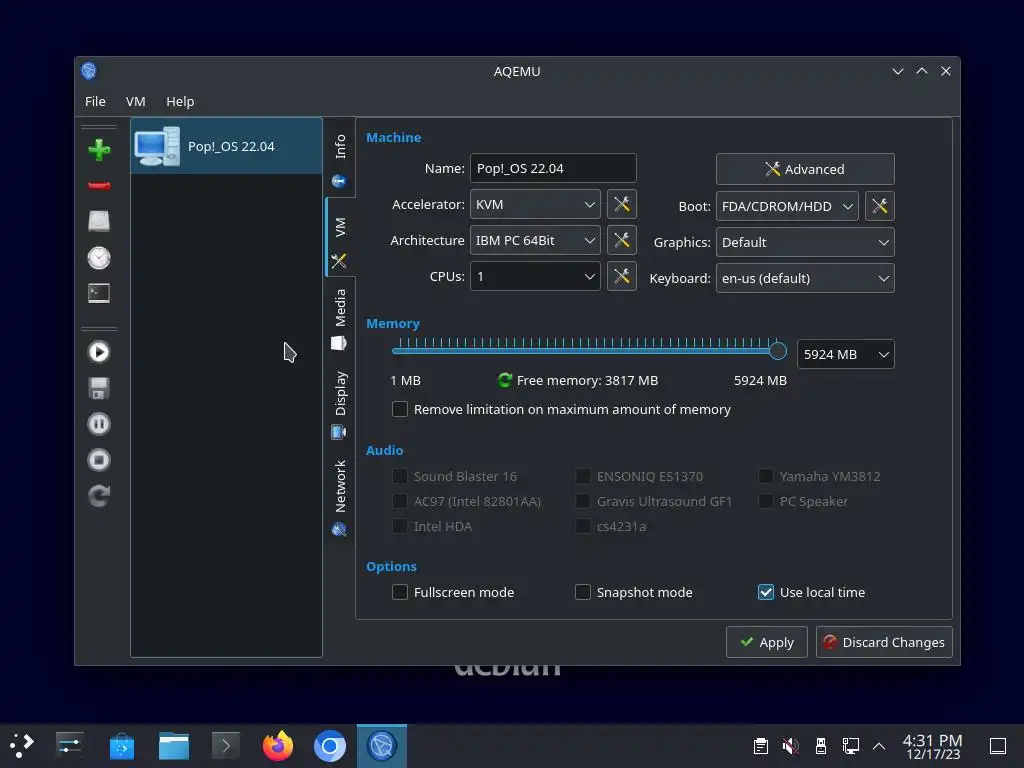Click Discard Changes button

click(884, 642)
